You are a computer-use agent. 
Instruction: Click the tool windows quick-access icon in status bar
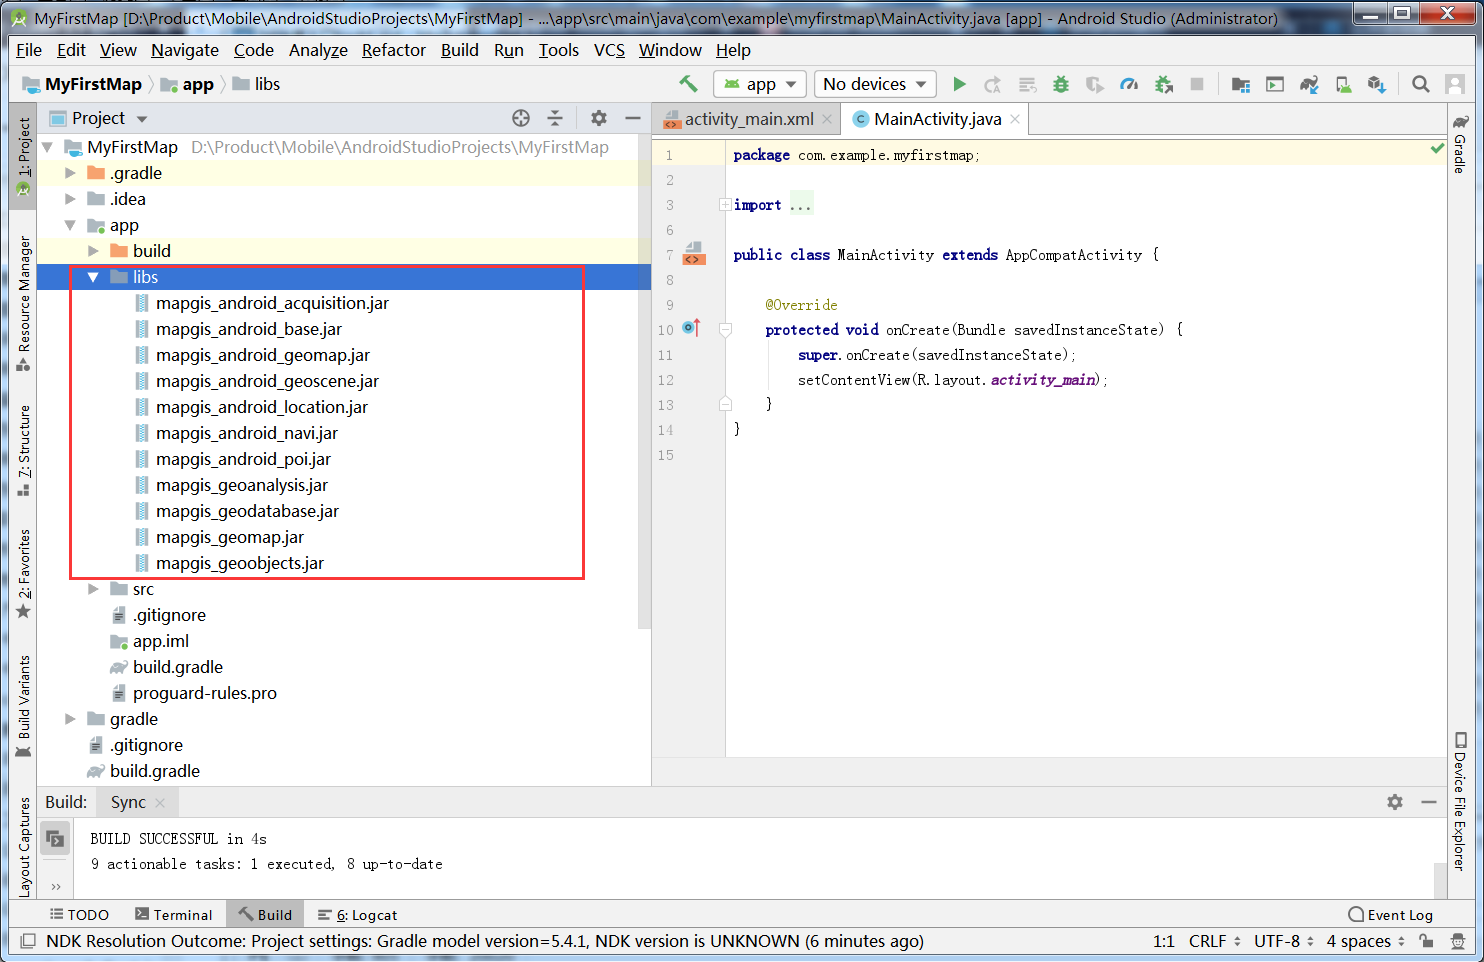click(28, 941)
